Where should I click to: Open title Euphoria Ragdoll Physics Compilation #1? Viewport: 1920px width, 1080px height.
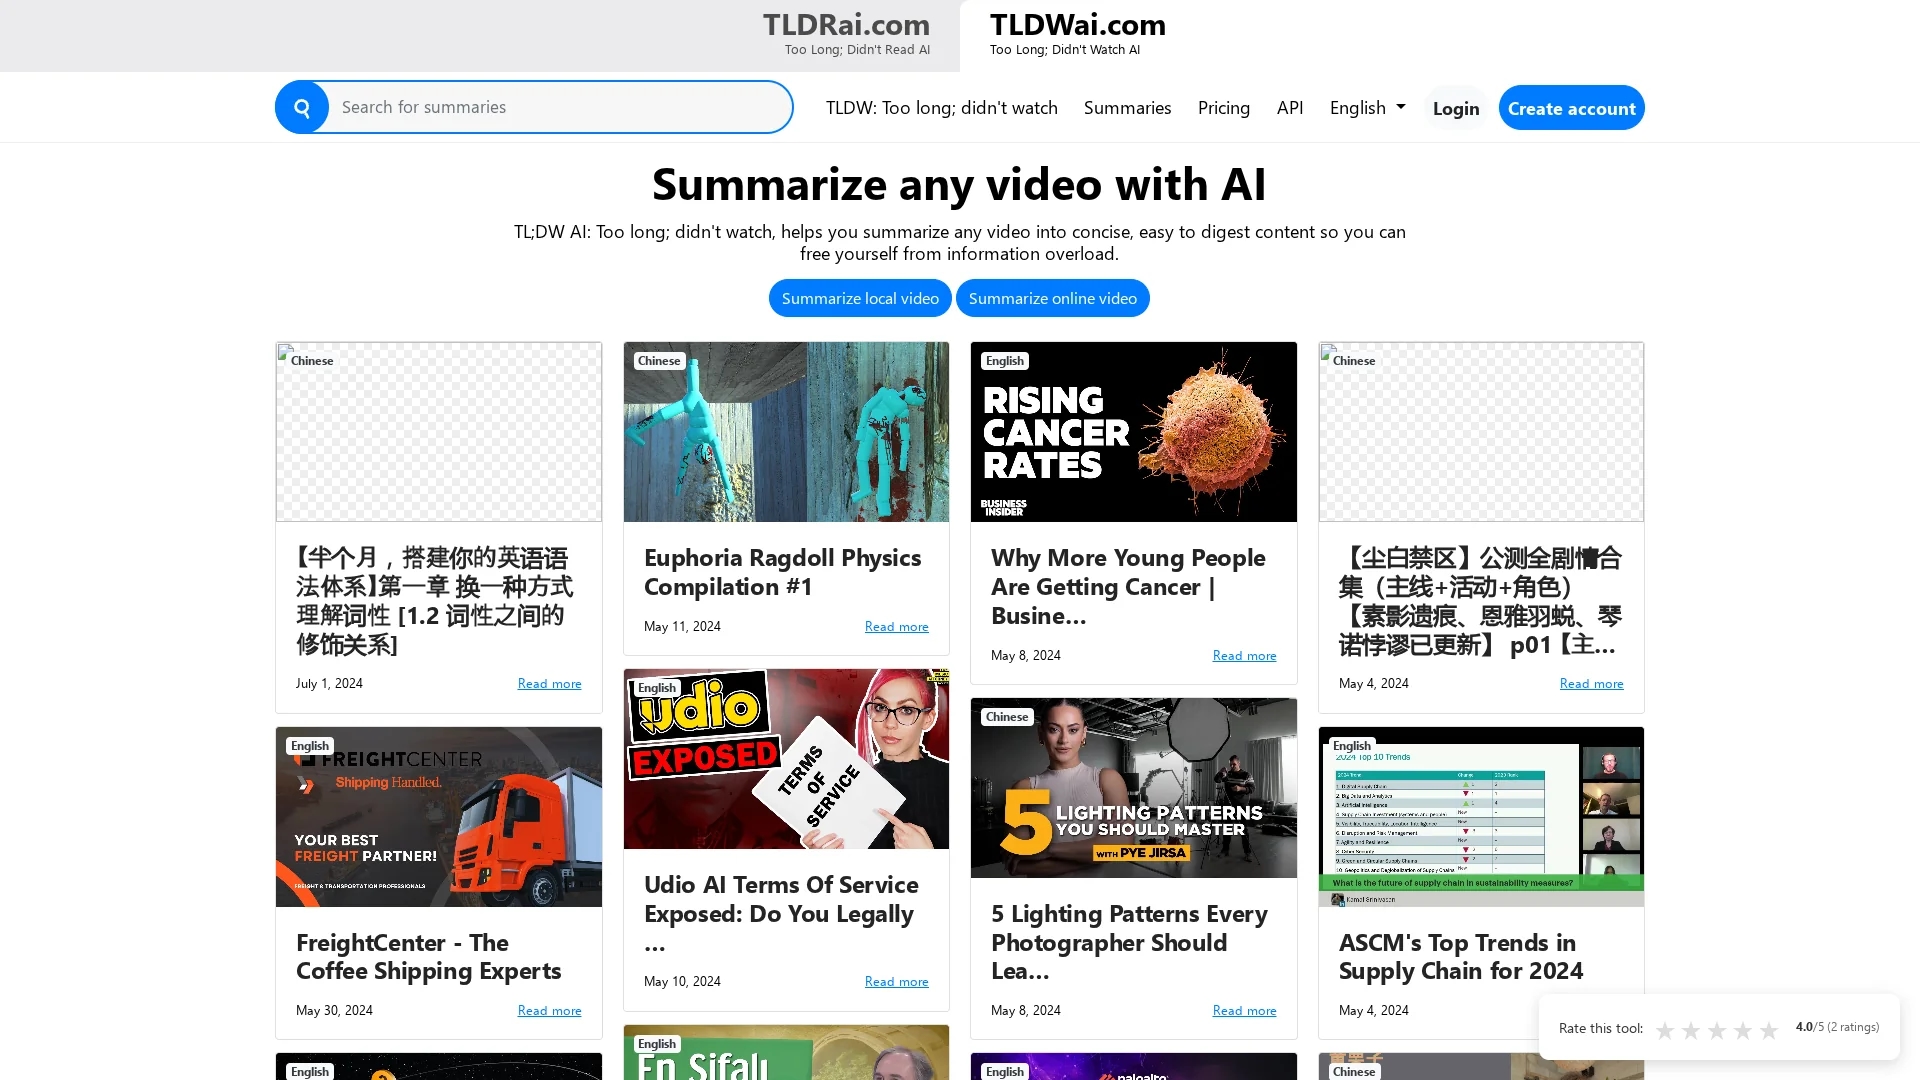point(782,572)
